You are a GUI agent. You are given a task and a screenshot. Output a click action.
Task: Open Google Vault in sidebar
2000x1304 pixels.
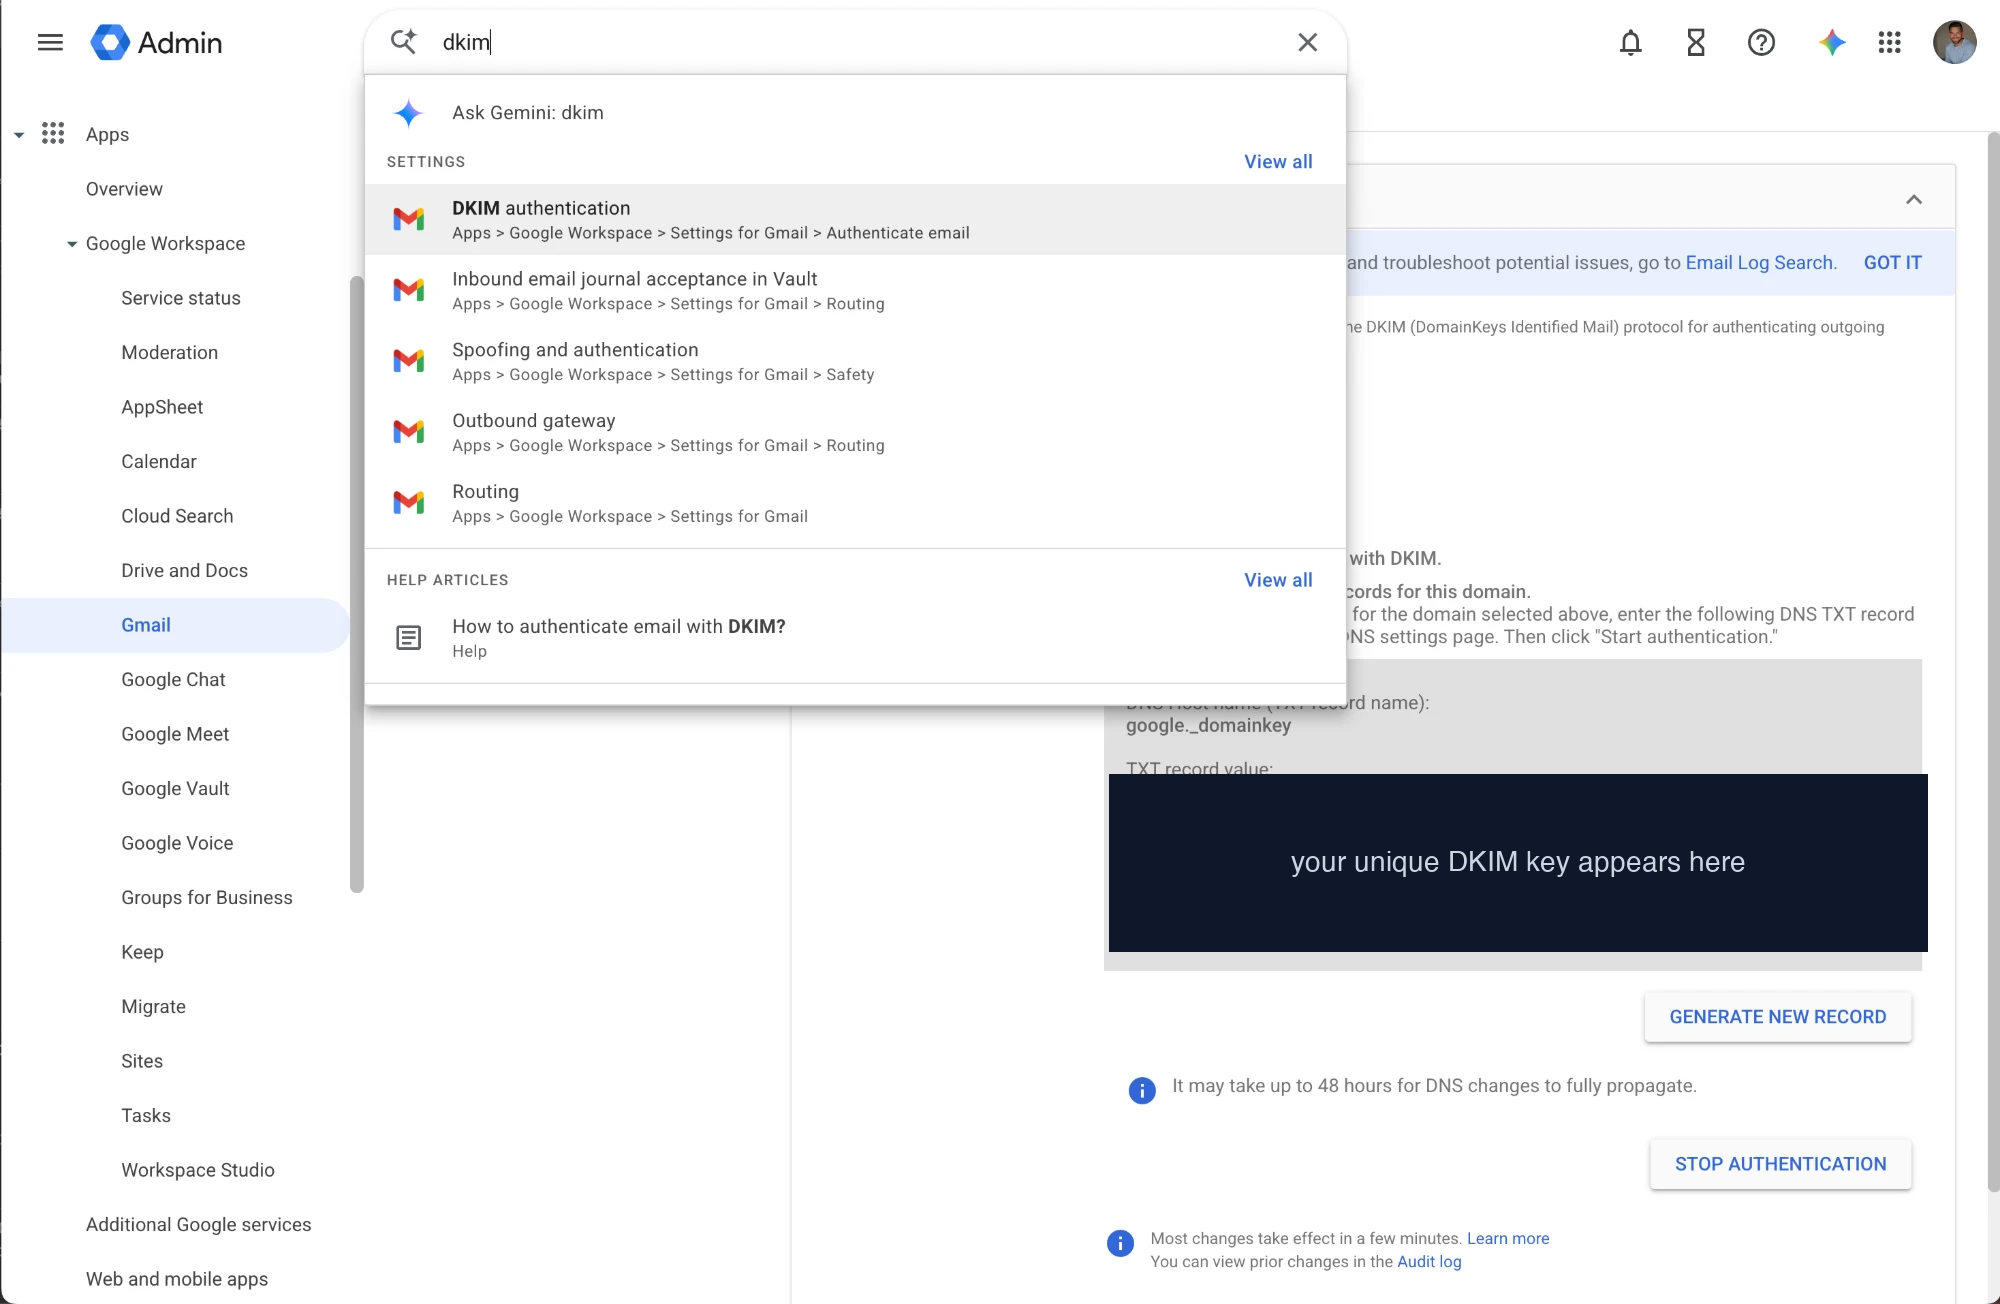(x=175, y=789)
